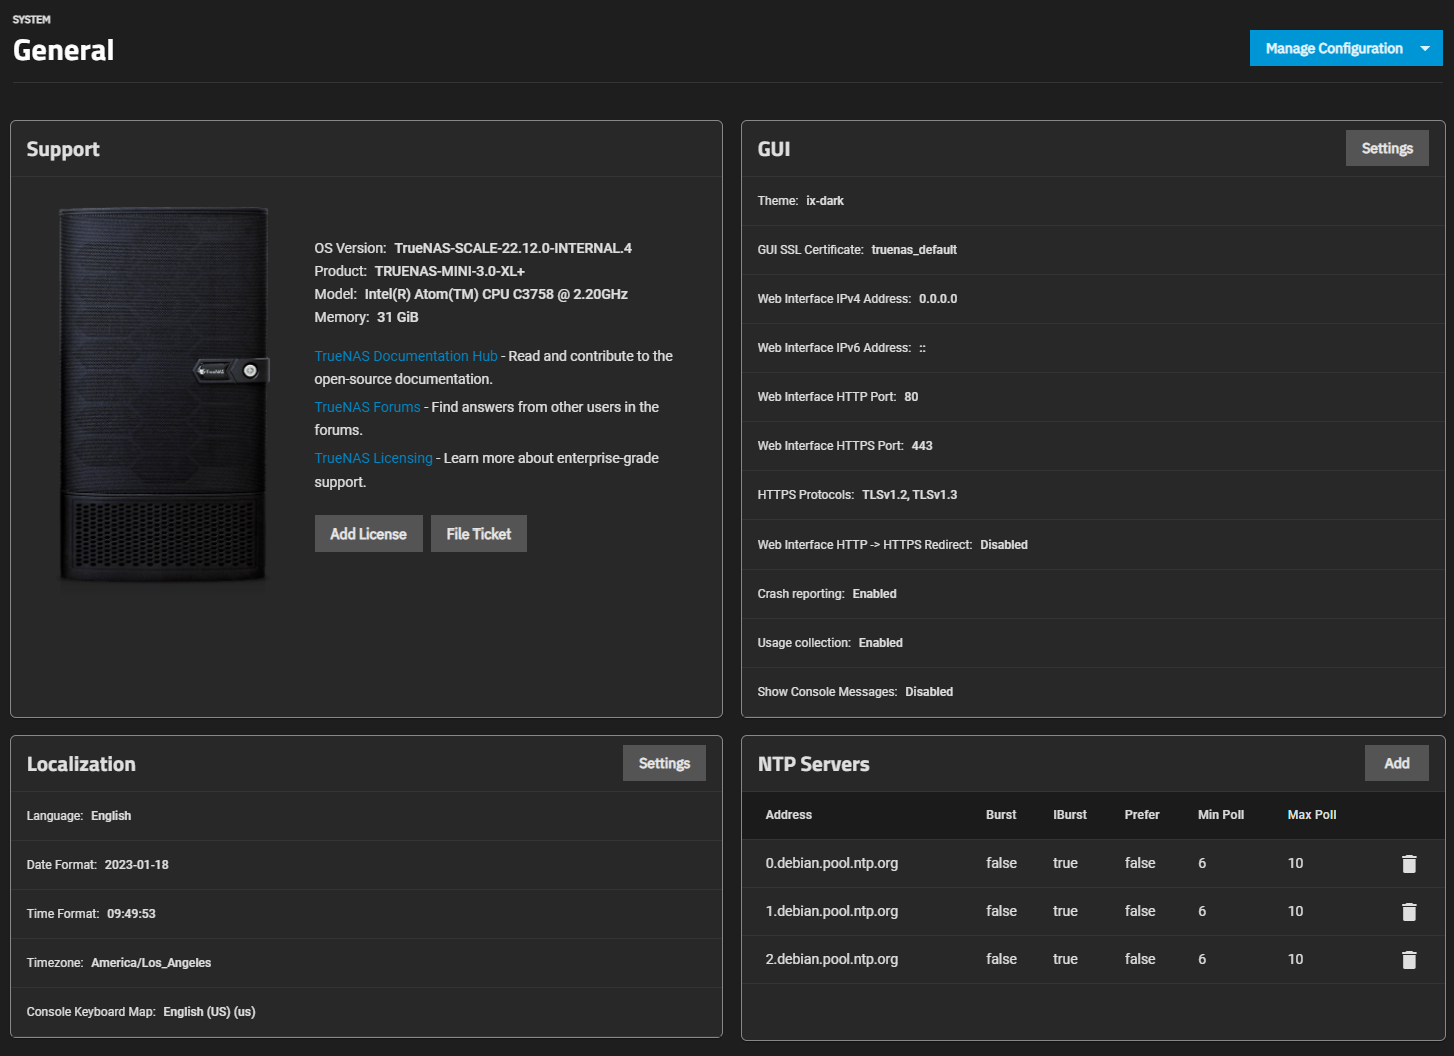Image resolution: width=1454 pixels, height=1056 pixels.
Task: Open Localization Settings
Action: pos(664,763)
